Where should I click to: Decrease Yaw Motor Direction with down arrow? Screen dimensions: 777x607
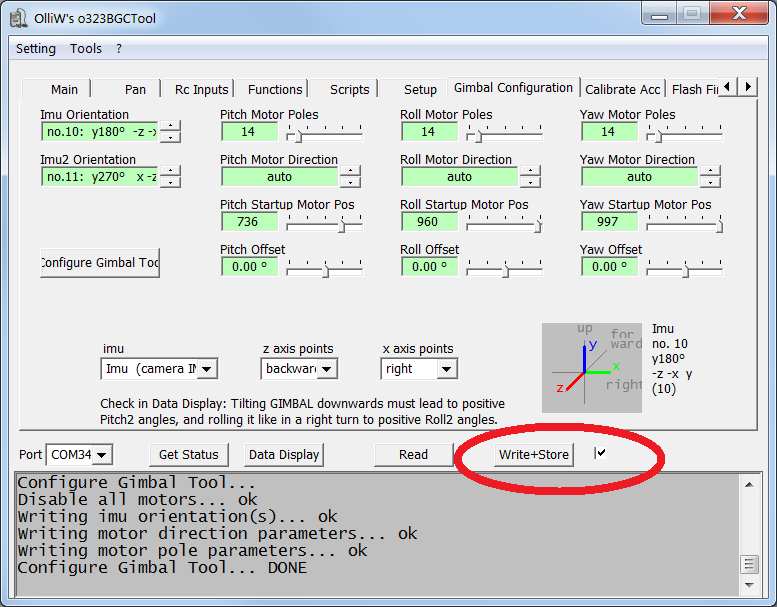(x=710, y=182)
